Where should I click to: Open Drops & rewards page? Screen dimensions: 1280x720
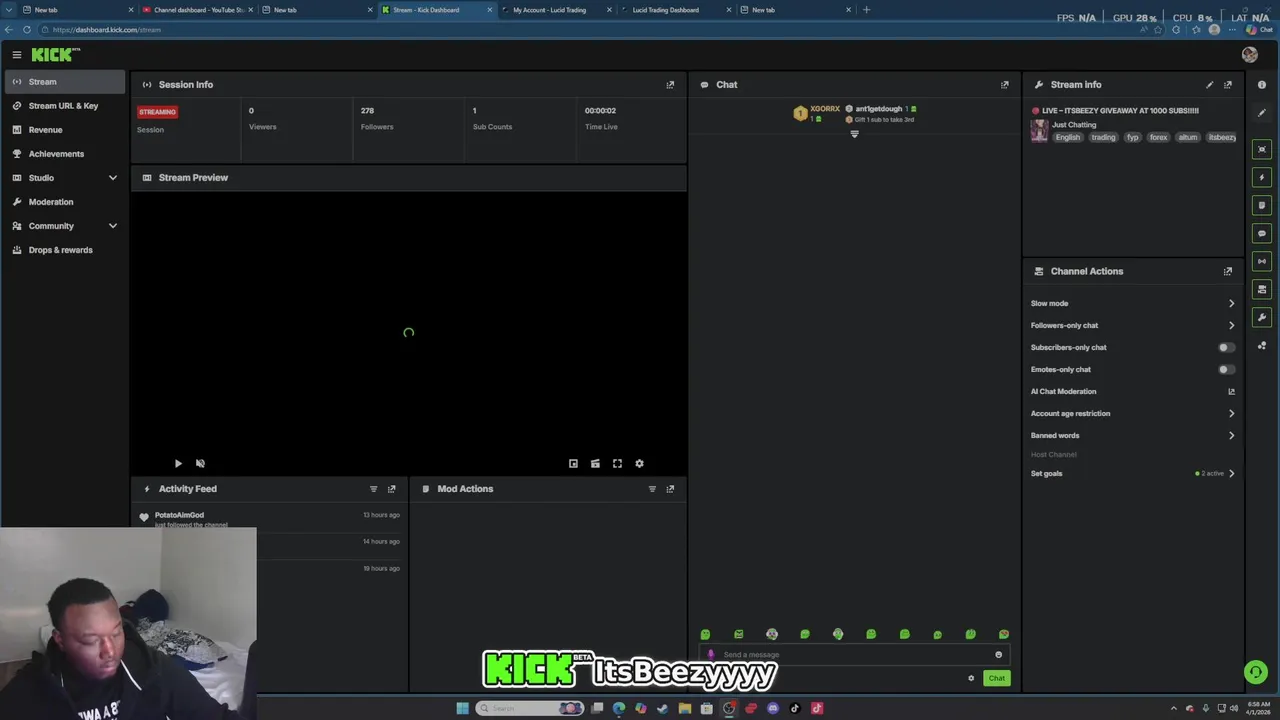click(x=64, y=250)
